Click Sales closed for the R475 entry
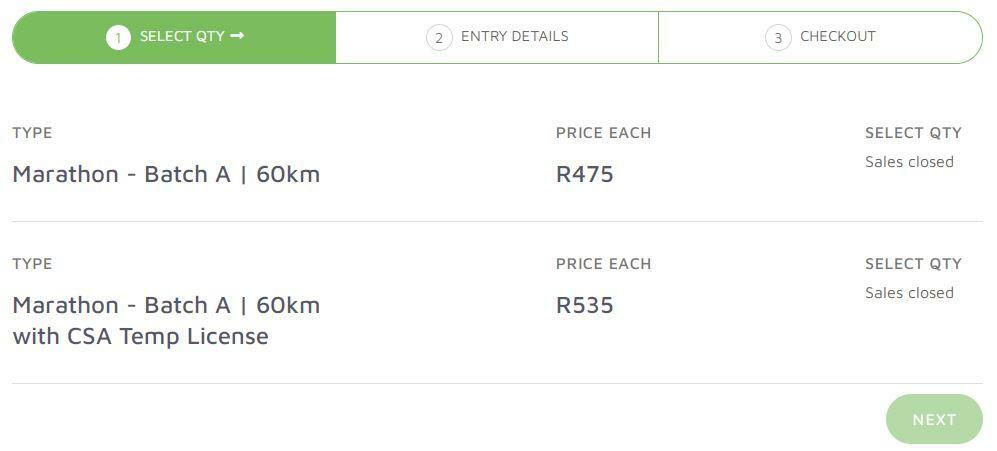Image resolution: width=997 pixels, height=451 pixels. [x=909, y=162]
